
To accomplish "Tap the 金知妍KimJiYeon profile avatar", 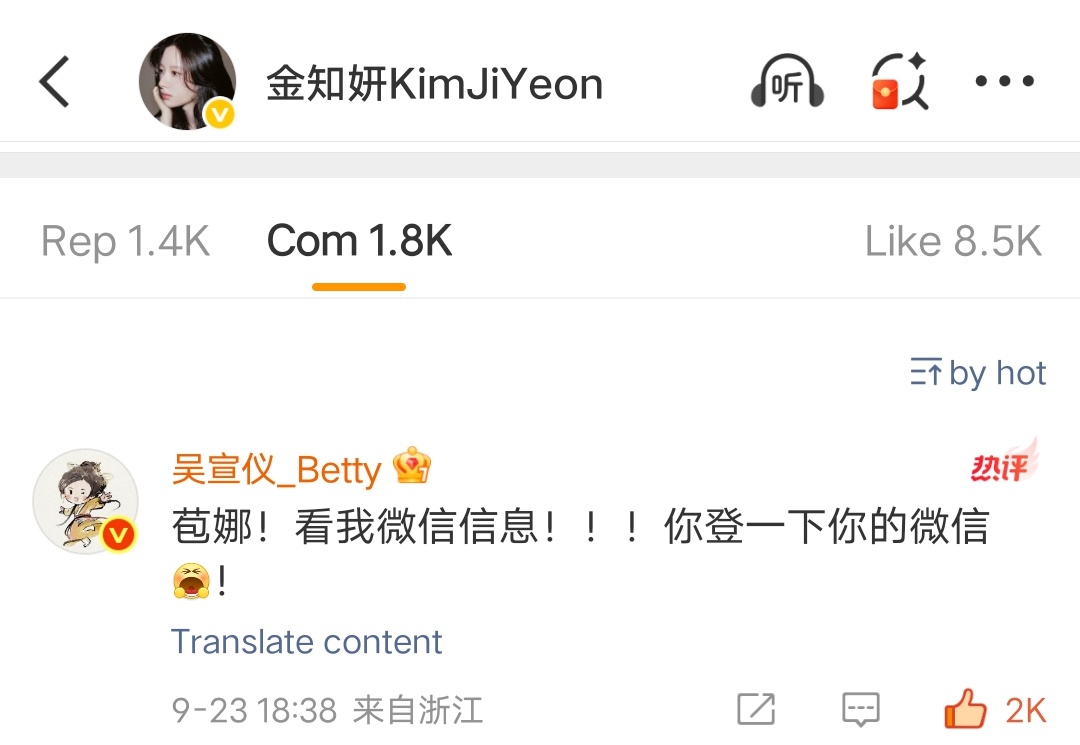I will click(187, 81).
